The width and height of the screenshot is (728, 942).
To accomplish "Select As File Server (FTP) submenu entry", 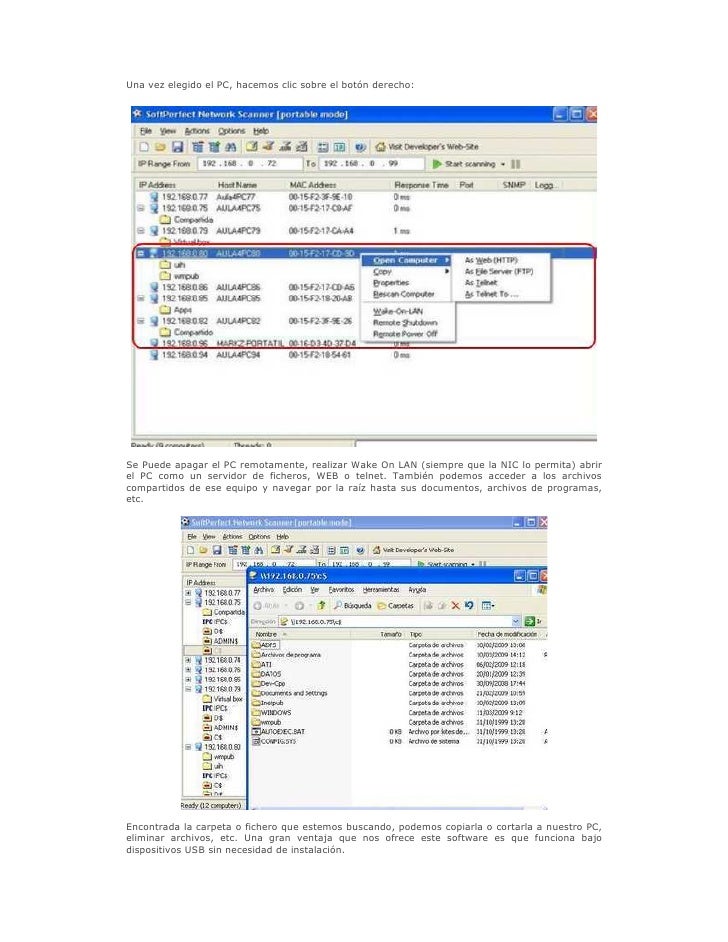I will pos(503,272).
